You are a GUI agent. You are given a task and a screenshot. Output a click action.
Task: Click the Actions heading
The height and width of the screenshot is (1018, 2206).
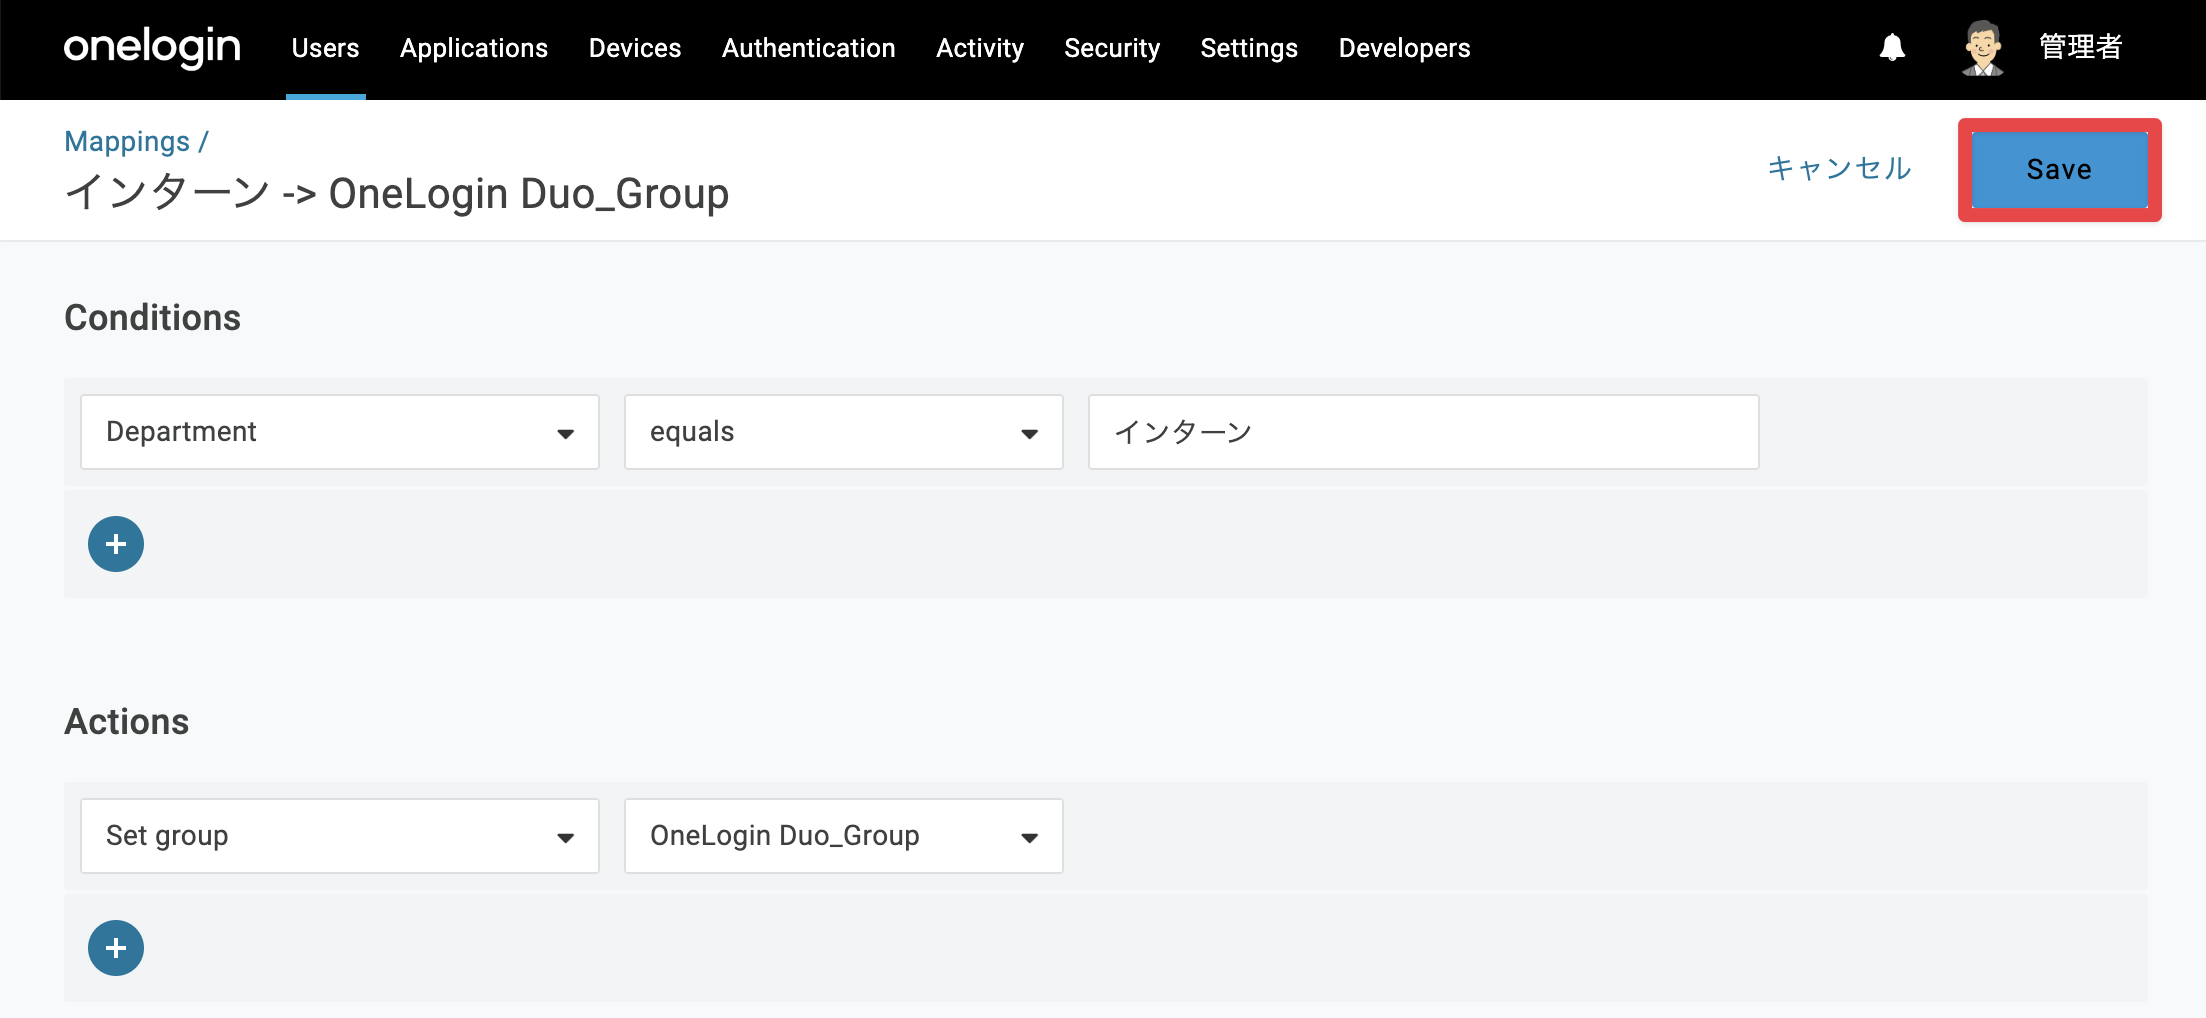click(127, 722)
